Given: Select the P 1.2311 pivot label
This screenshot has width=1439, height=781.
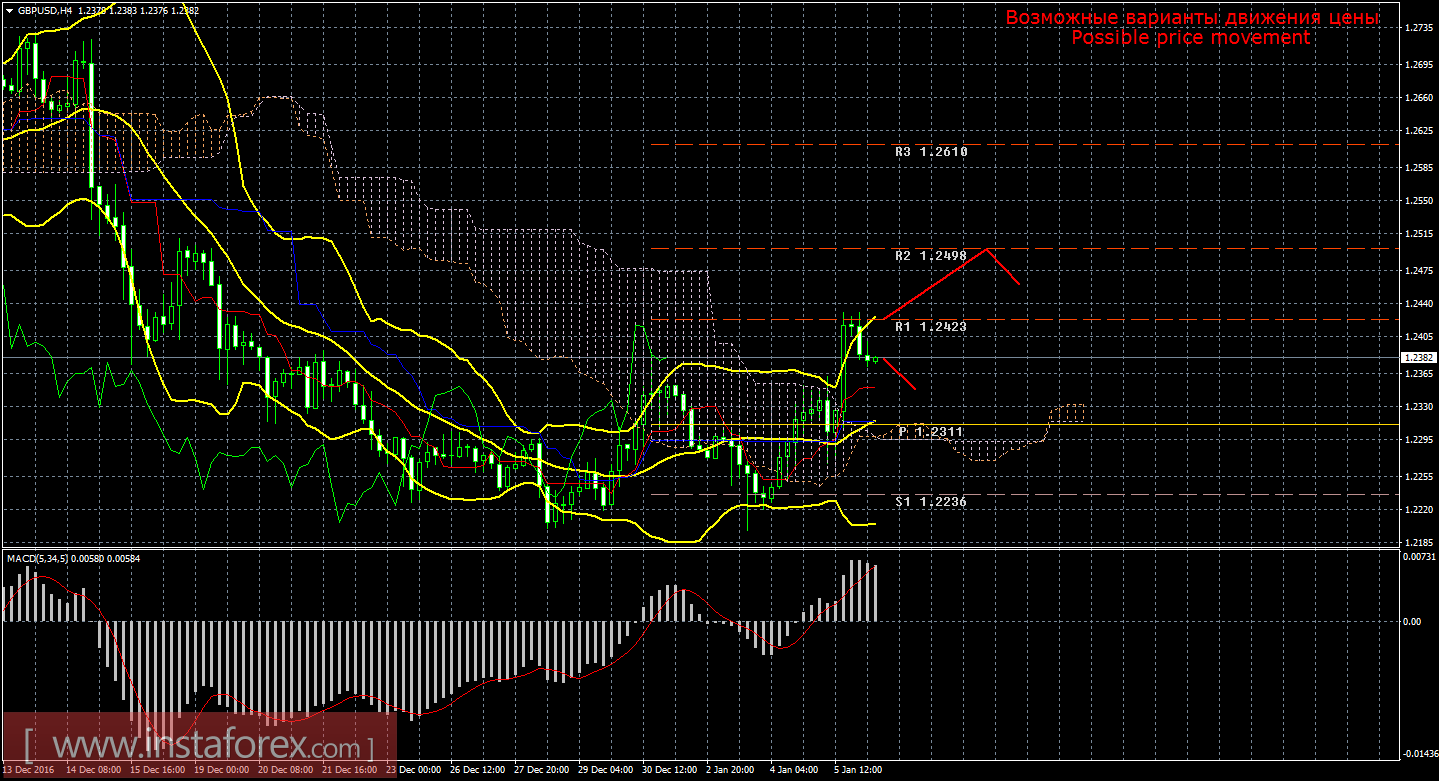Looking at the screenshot, I should click(931, 432).
